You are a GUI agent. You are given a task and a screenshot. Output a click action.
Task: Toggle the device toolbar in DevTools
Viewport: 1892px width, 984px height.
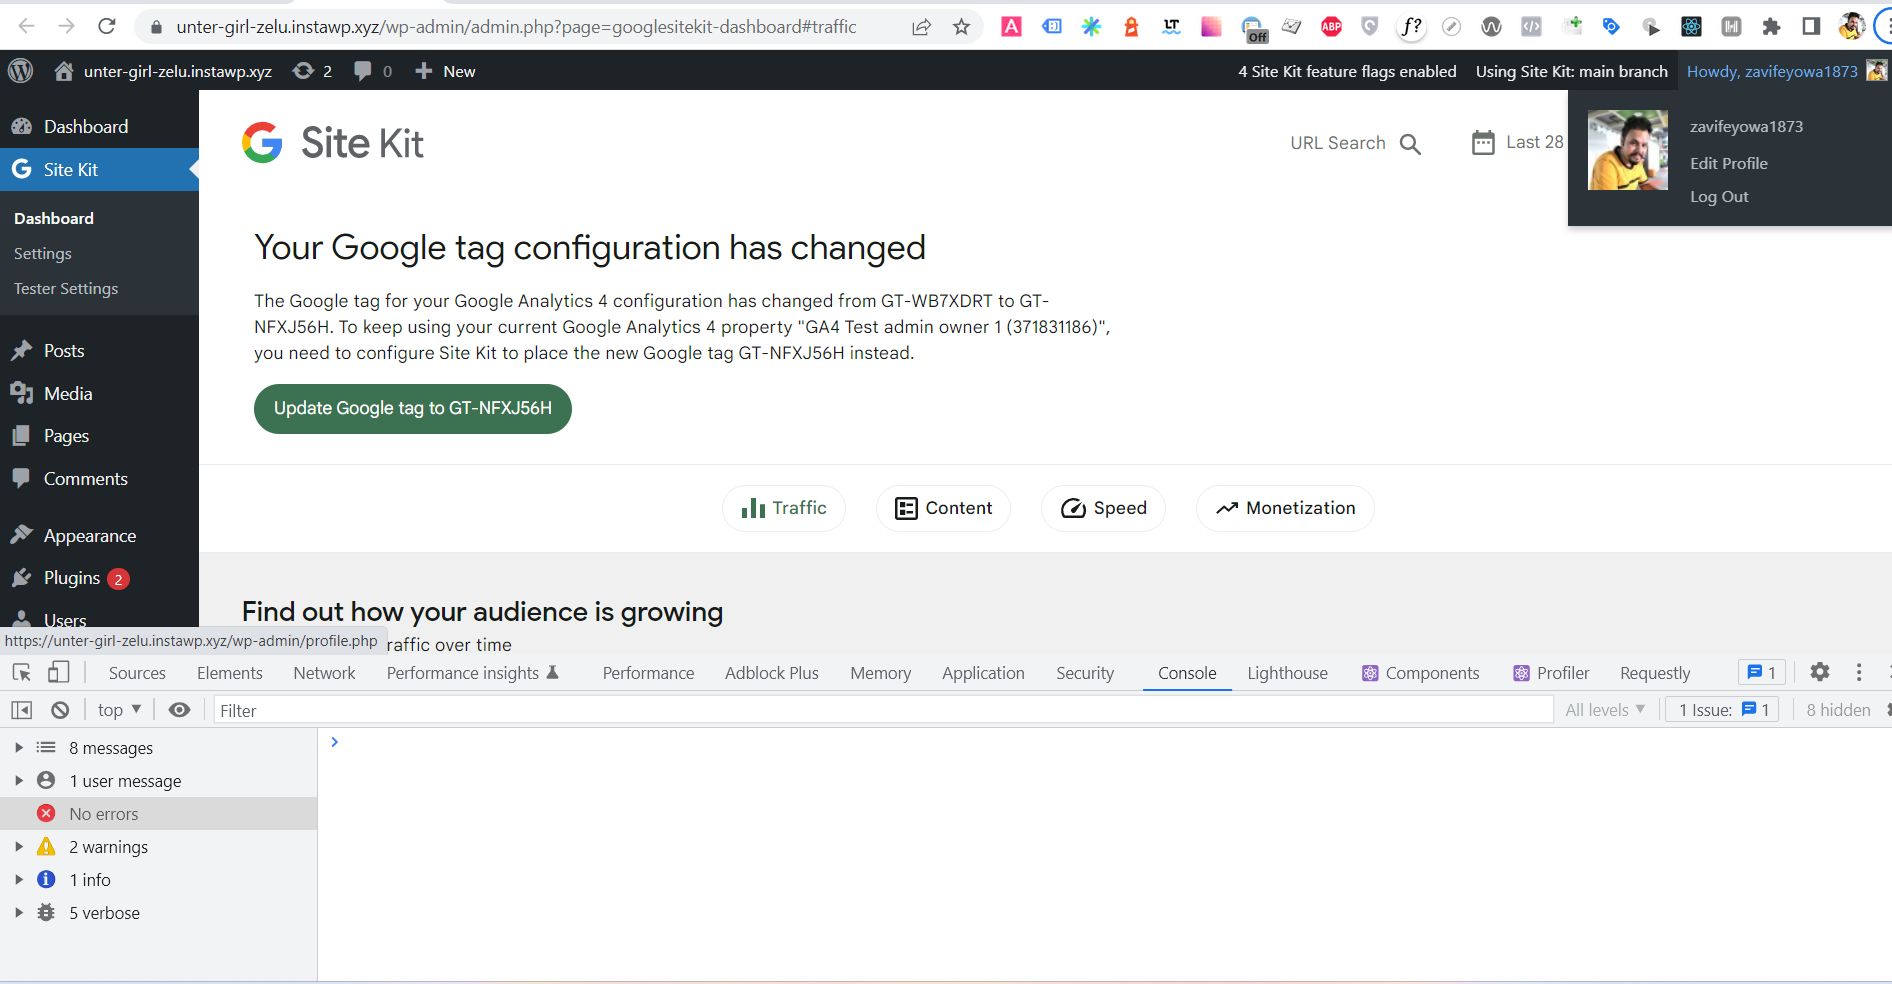[x=59, y=672]
